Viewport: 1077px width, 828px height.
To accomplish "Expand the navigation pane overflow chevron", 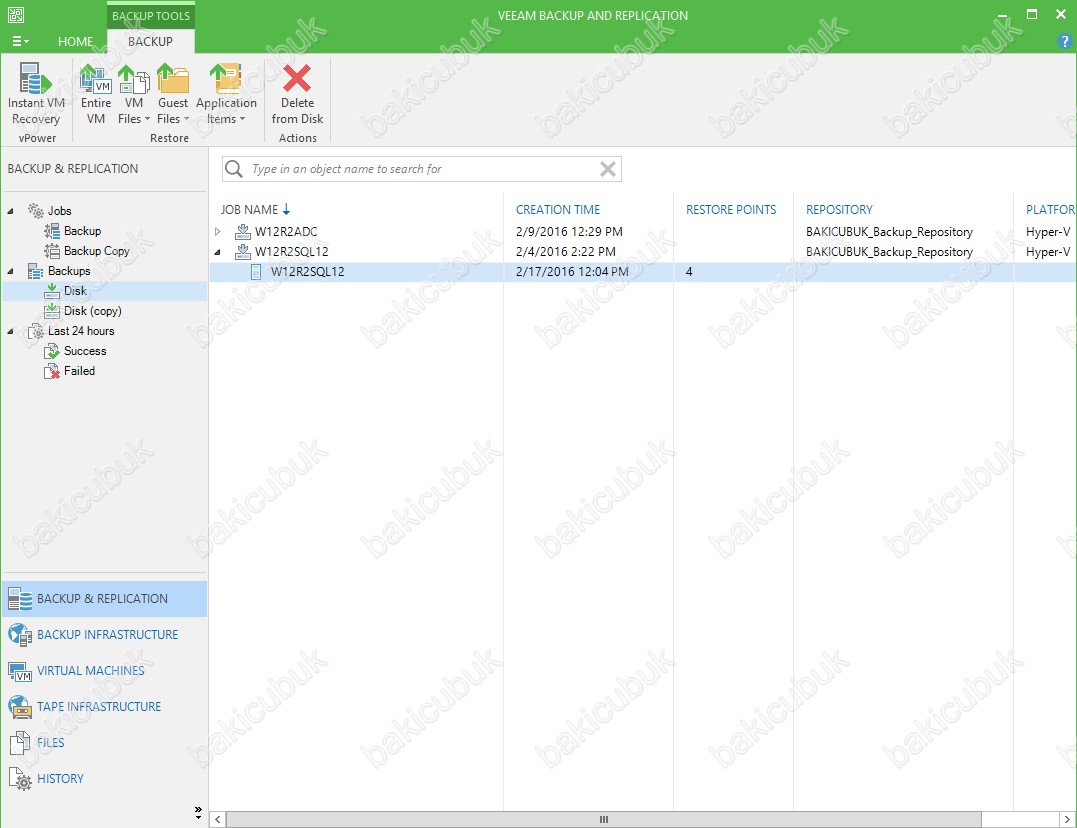I will tap(199, 812).
